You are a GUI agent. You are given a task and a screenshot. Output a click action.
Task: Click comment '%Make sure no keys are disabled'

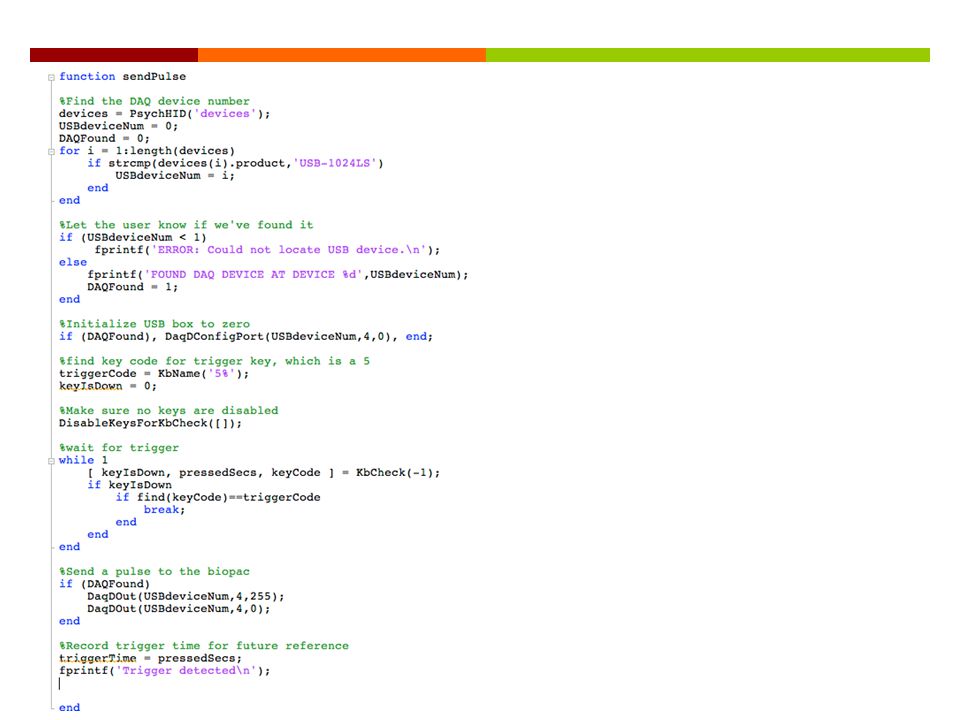[168, 411]
